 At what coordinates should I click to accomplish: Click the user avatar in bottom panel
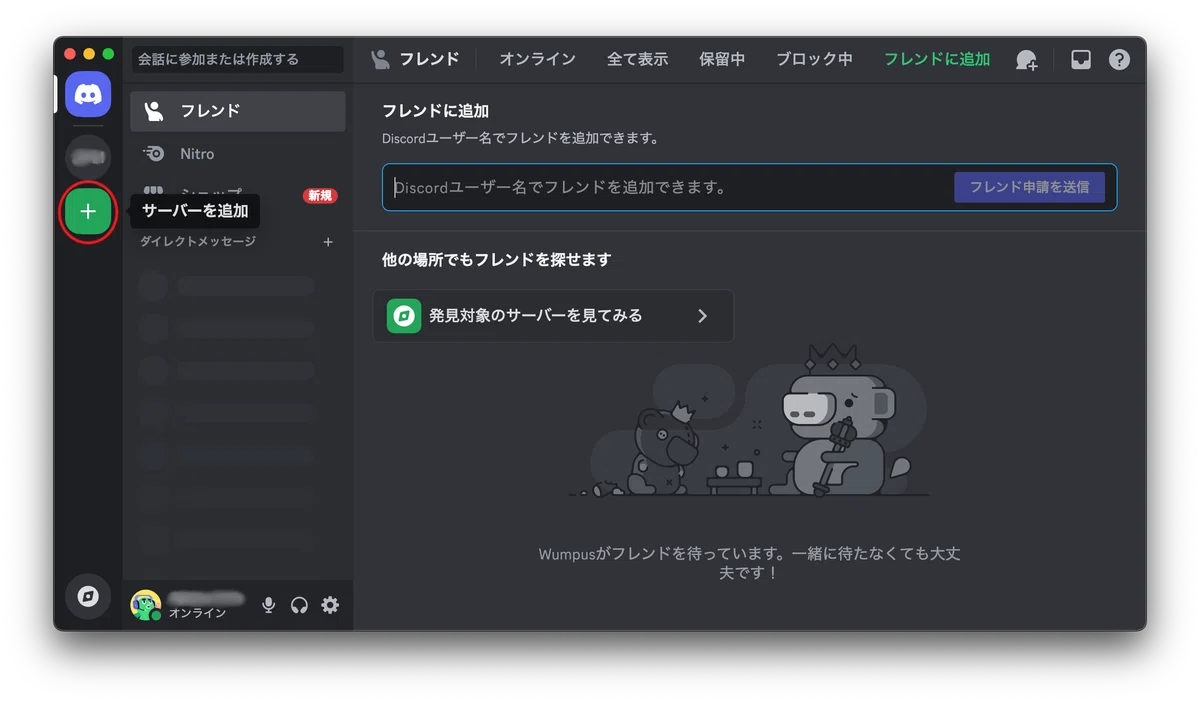pos(146,605)
